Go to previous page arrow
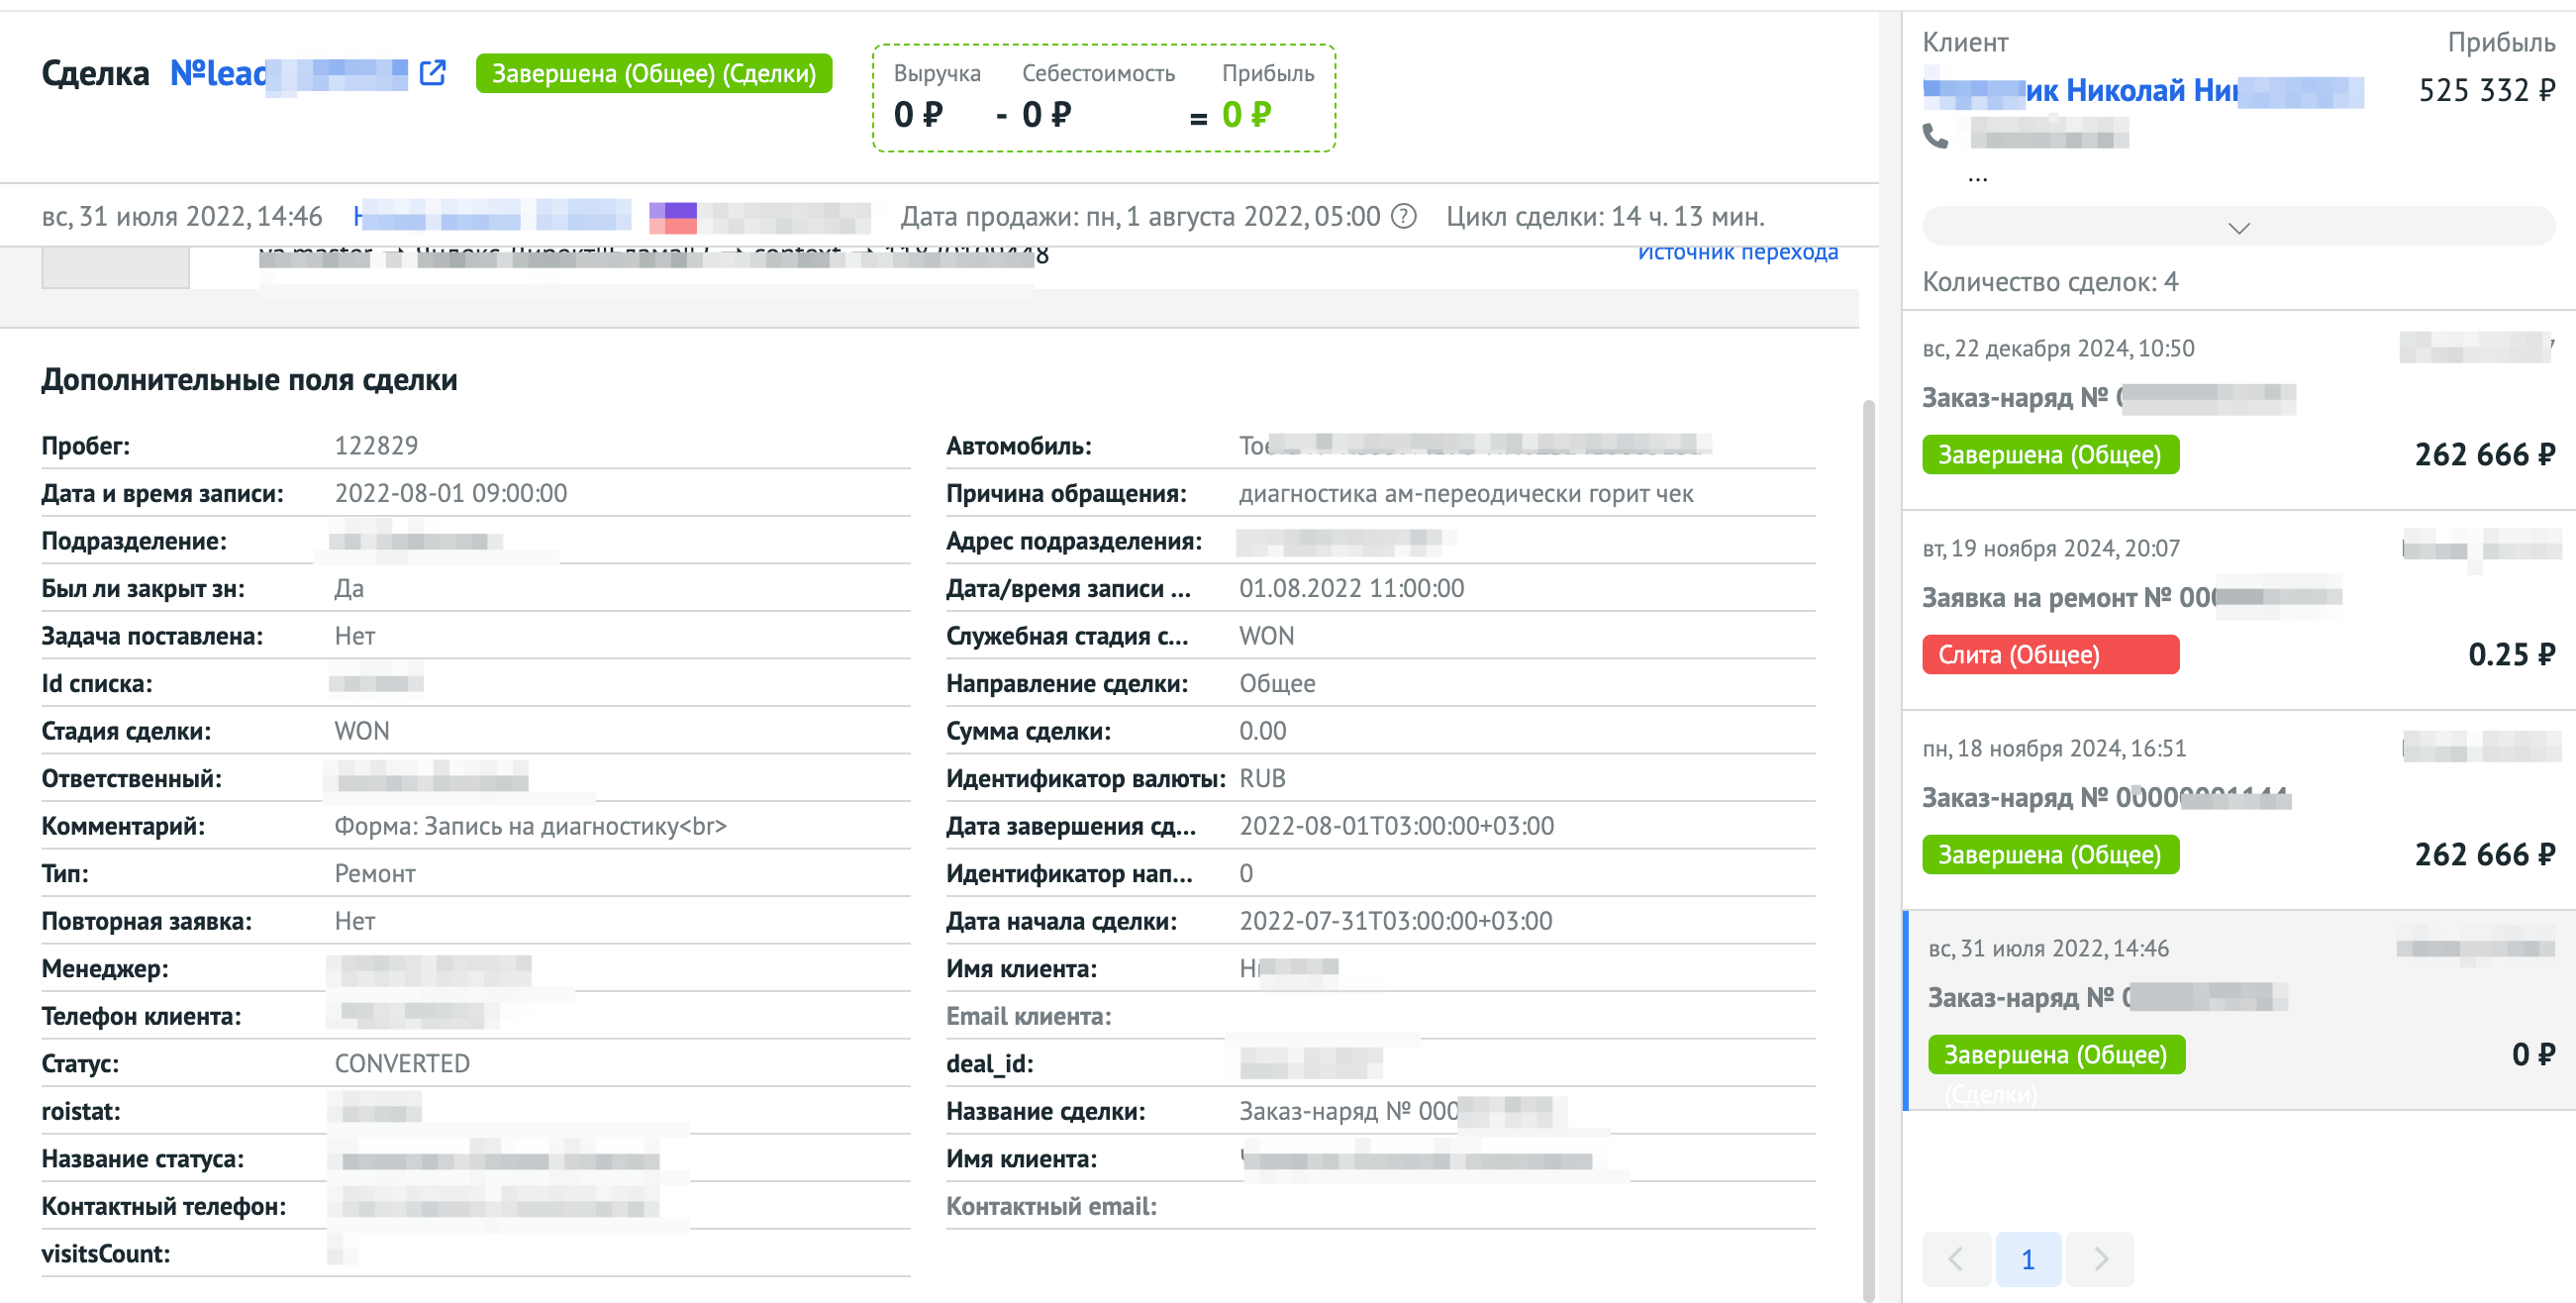Screen dimensions: 2576x1303 click(x=1955, y=1259)
